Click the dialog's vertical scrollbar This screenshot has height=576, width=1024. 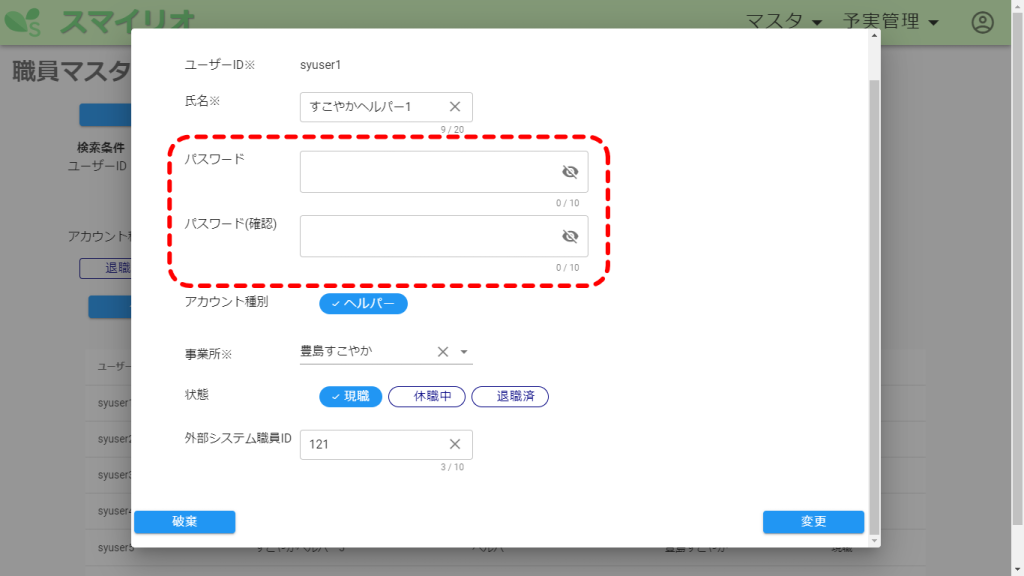[x=875, y=300]
